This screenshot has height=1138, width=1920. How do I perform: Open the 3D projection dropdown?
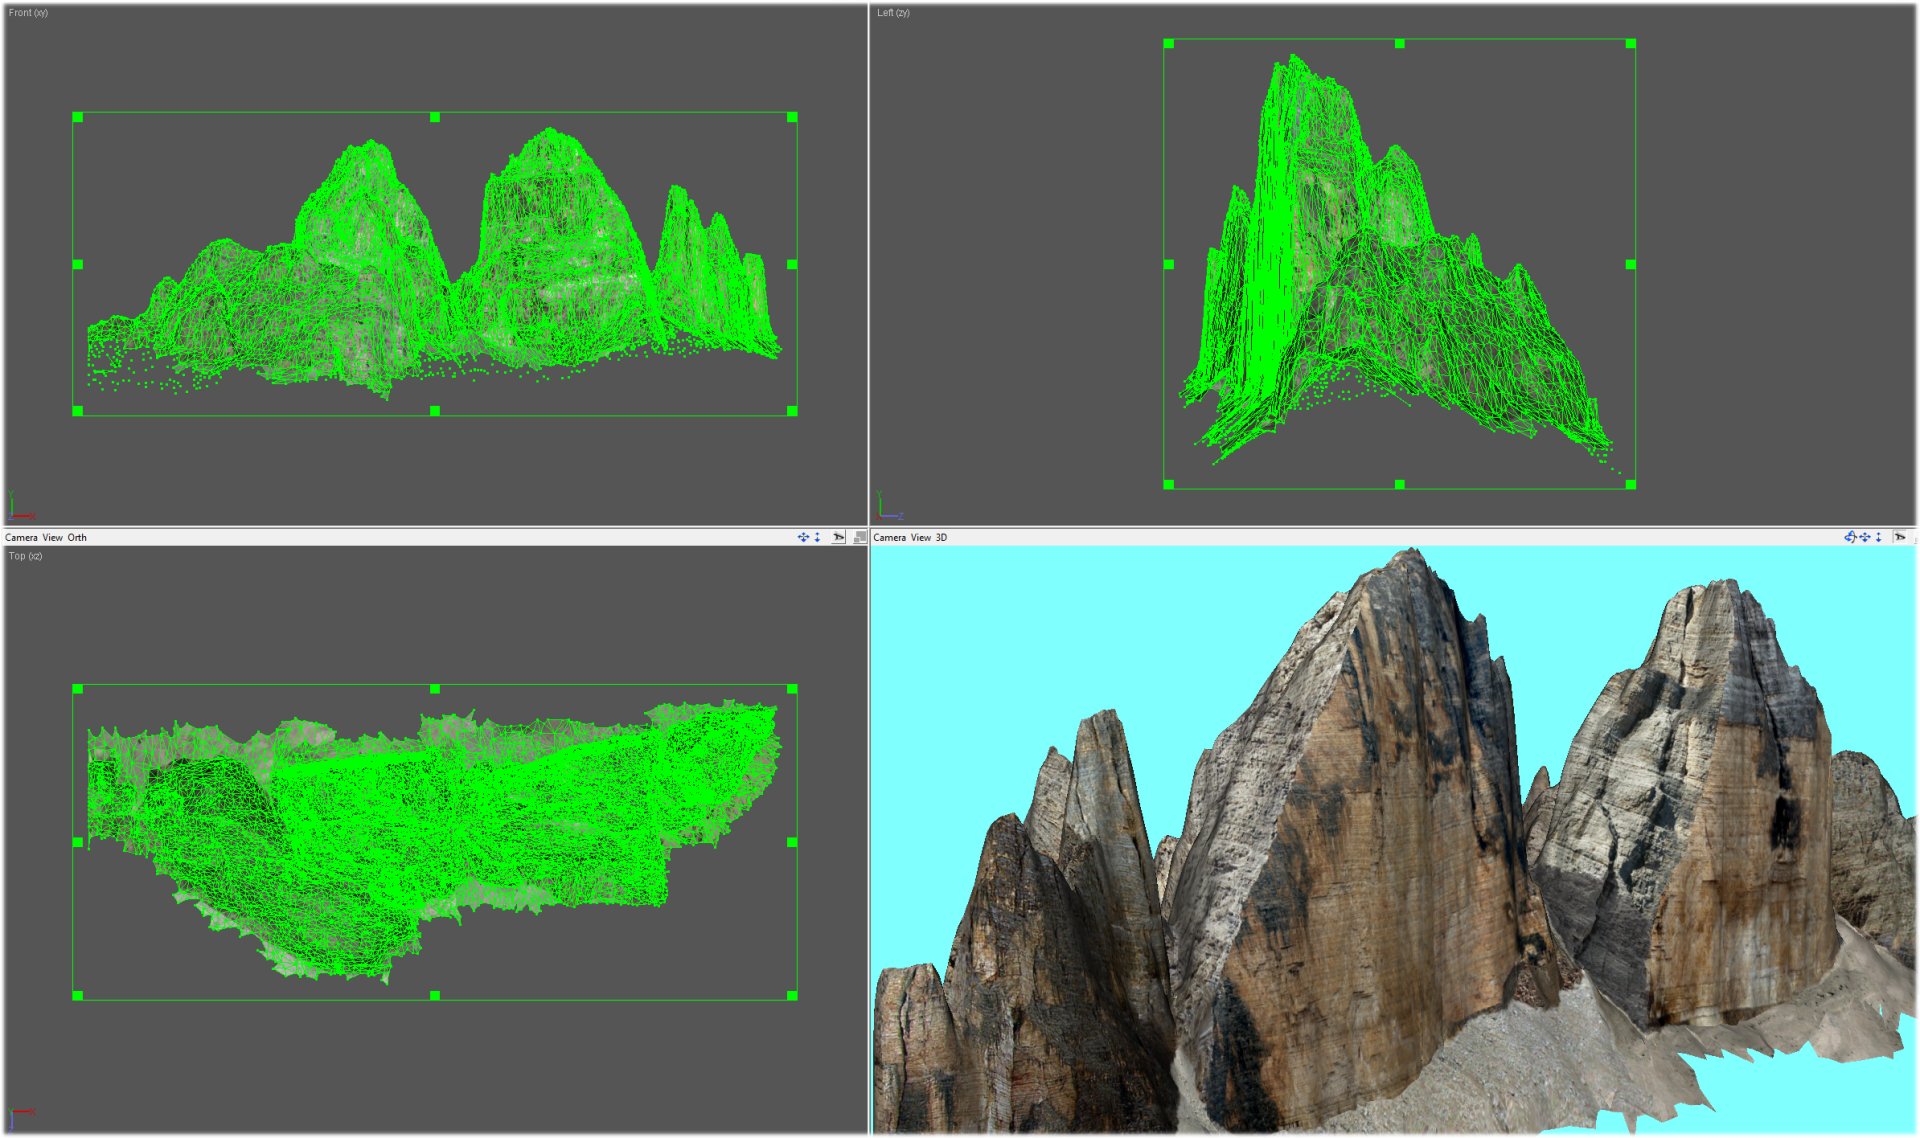point(941,537)
